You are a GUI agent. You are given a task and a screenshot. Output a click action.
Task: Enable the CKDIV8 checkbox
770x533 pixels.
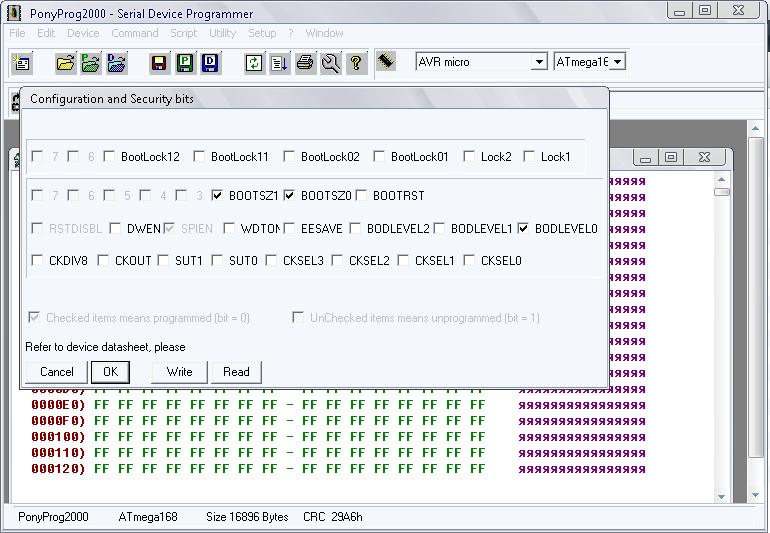pos(38,261)
